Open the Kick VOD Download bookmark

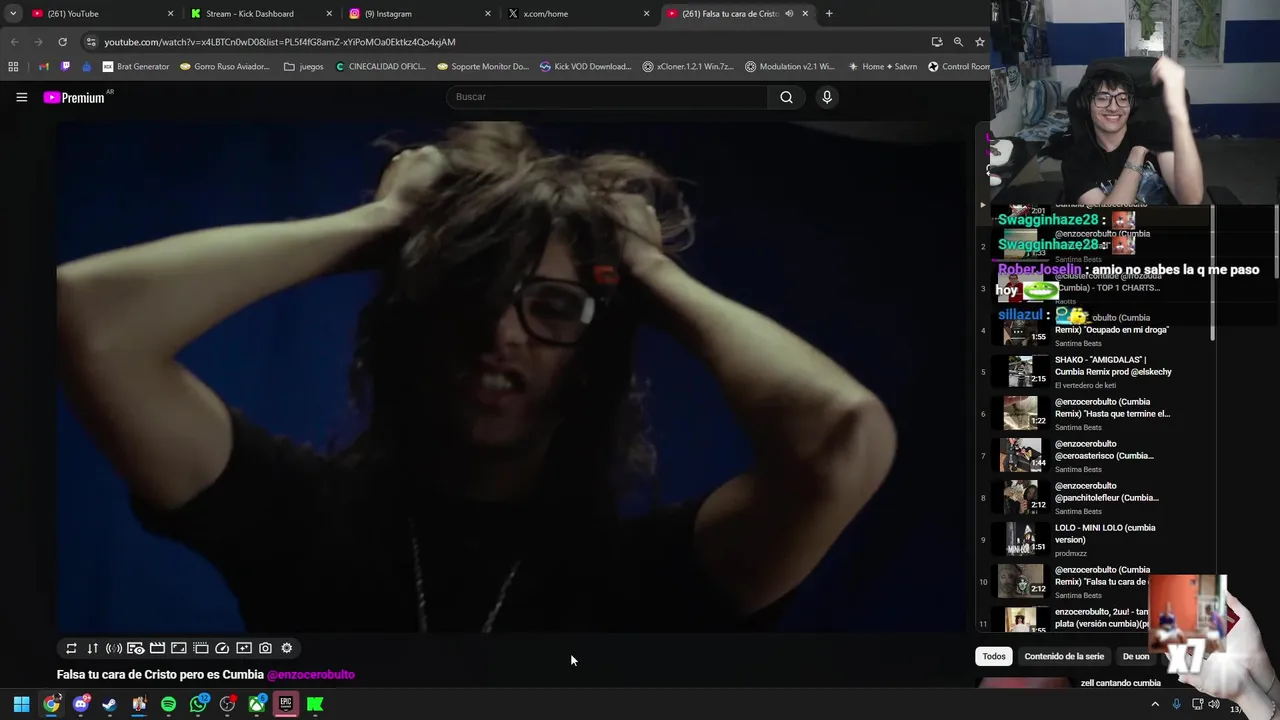(586, 67)
